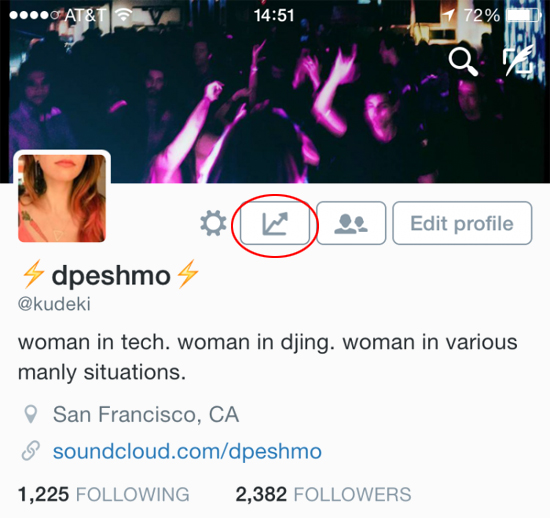The image size is (550, 518).
Task: View the 2,382 Followers list
Action: click(x=323, y=495)
